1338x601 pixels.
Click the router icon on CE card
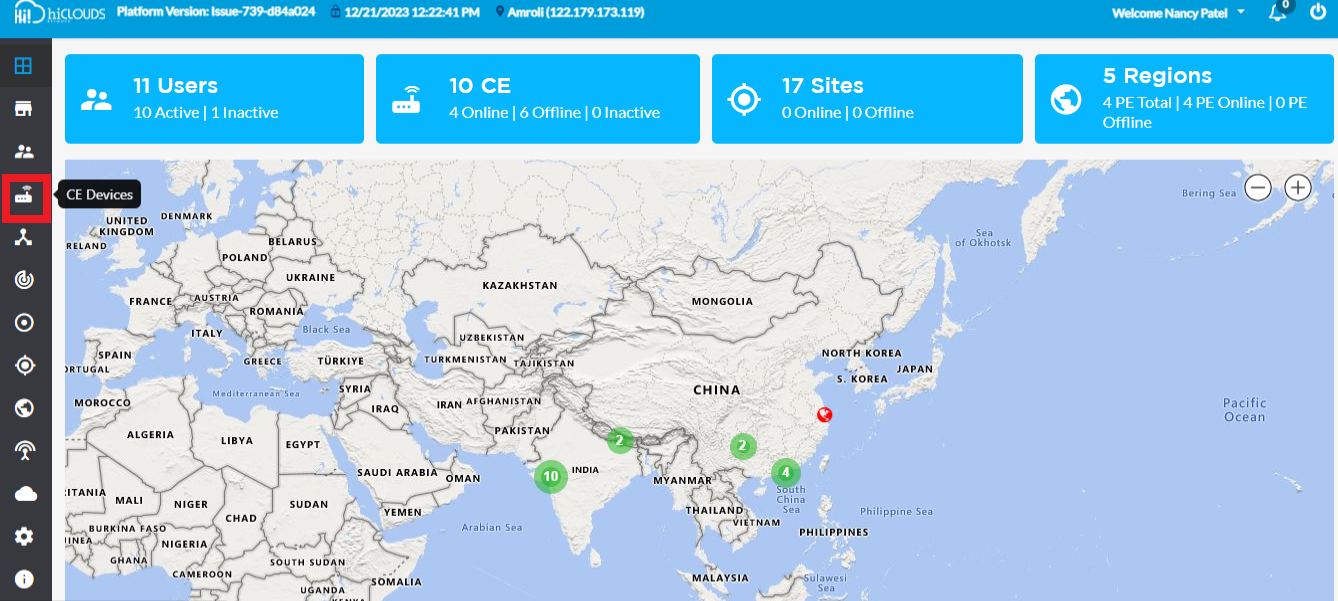point(406,99)
